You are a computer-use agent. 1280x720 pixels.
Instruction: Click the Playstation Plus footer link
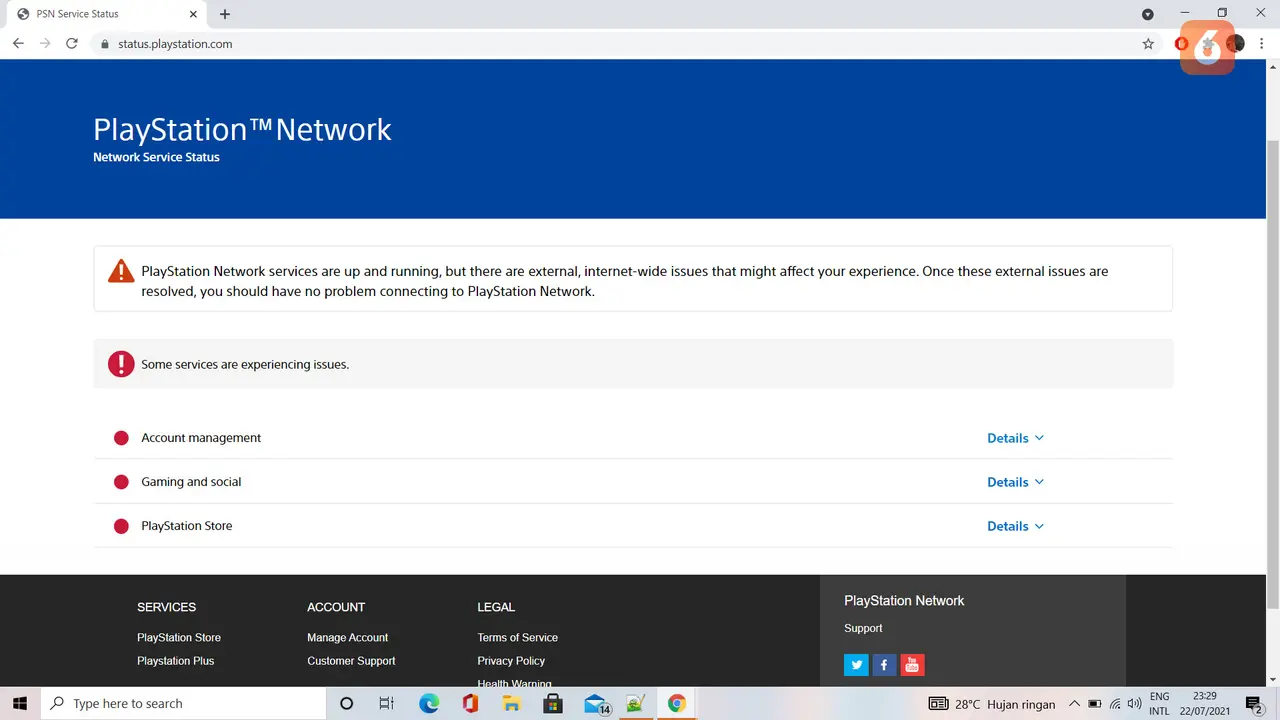click(176, 661)
